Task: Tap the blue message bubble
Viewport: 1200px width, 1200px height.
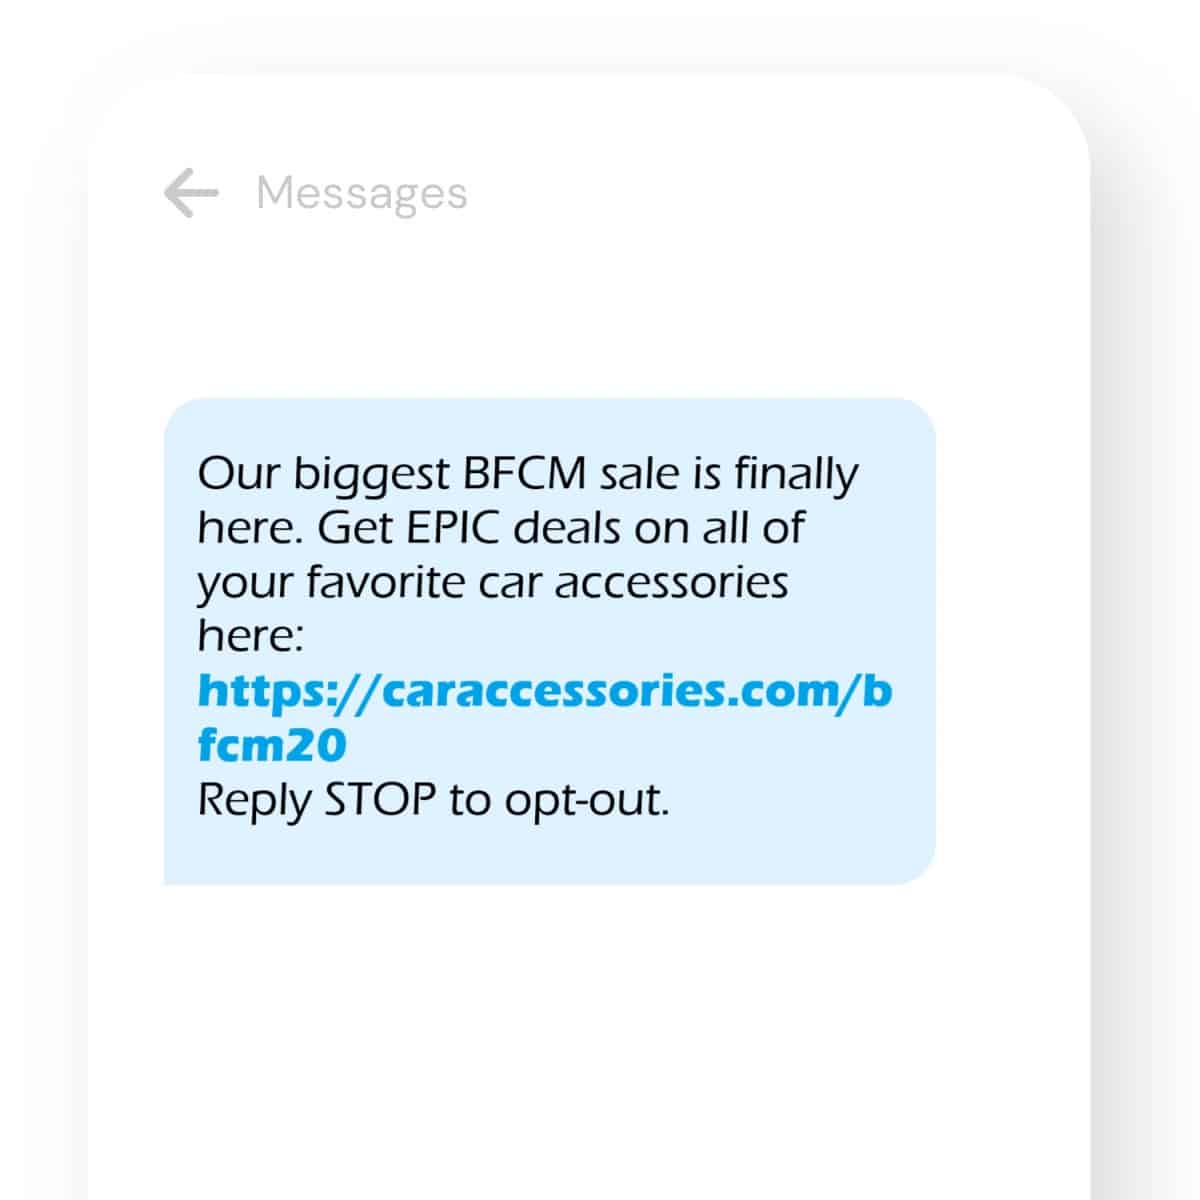Action: pos(548,640)
